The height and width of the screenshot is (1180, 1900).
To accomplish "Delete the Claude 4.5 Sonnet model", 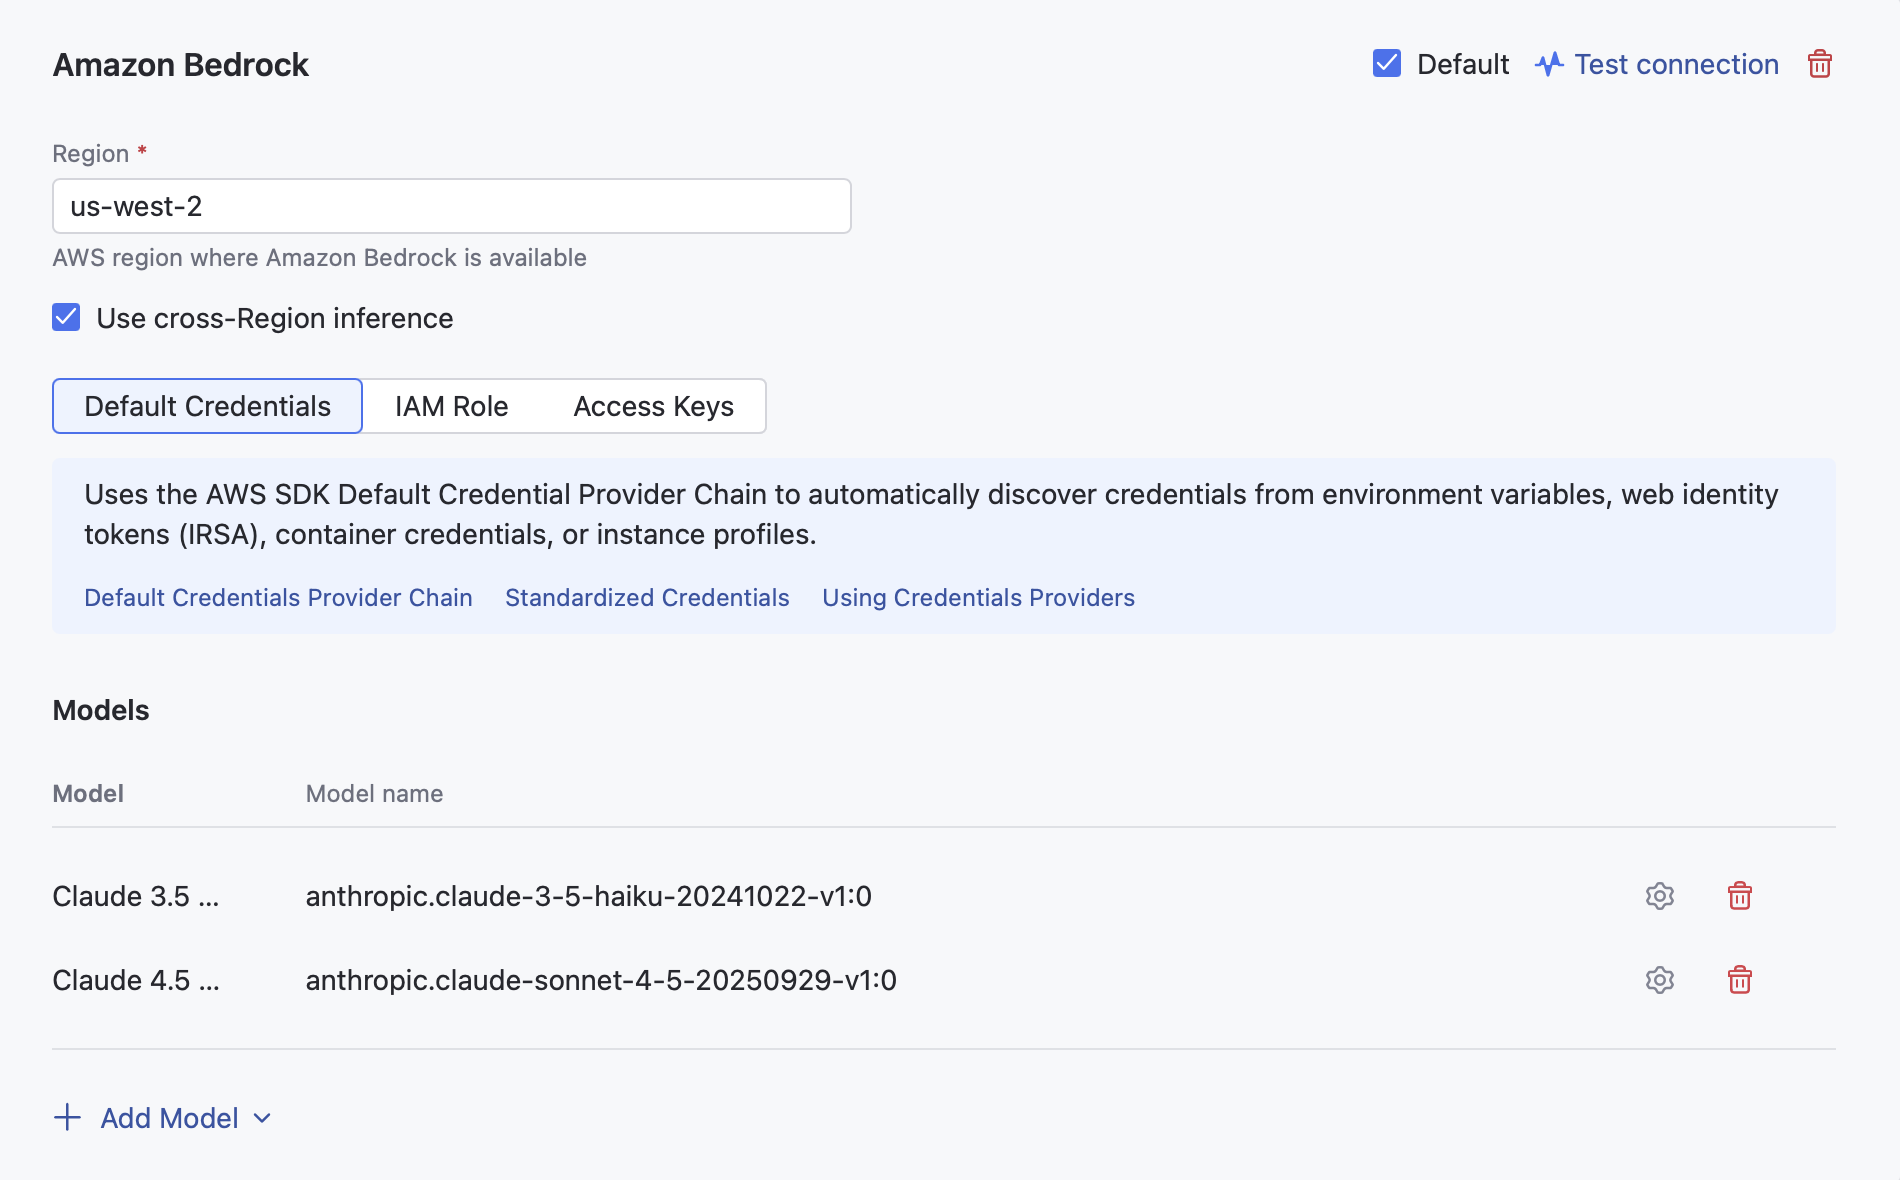I will [x=1739, y=980].
